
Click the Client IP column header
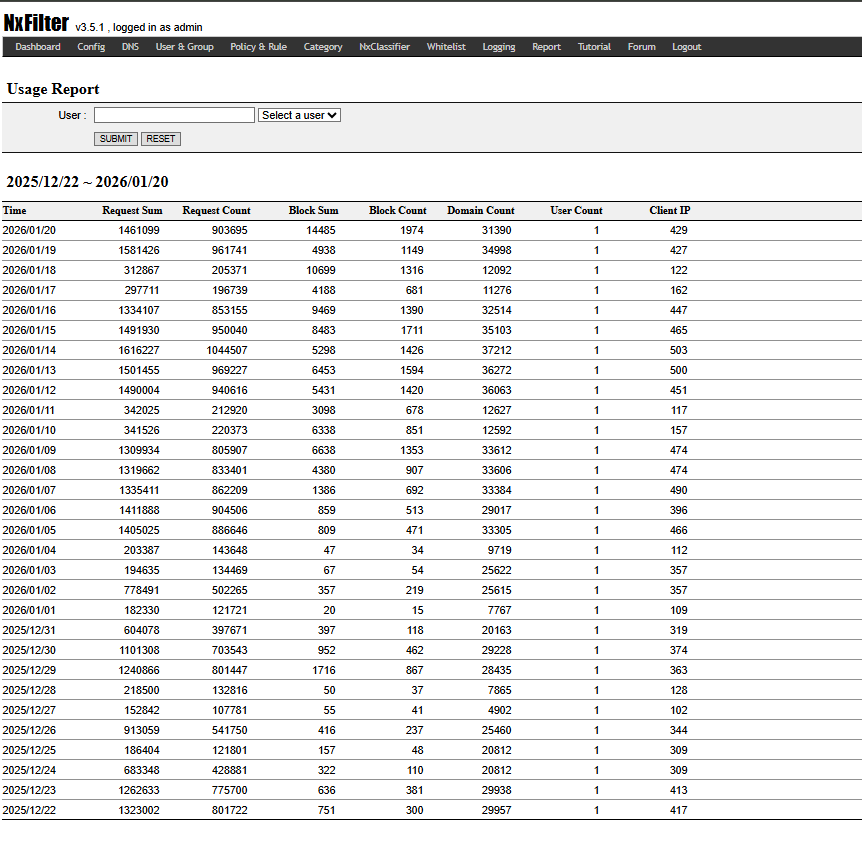point(669,210)
